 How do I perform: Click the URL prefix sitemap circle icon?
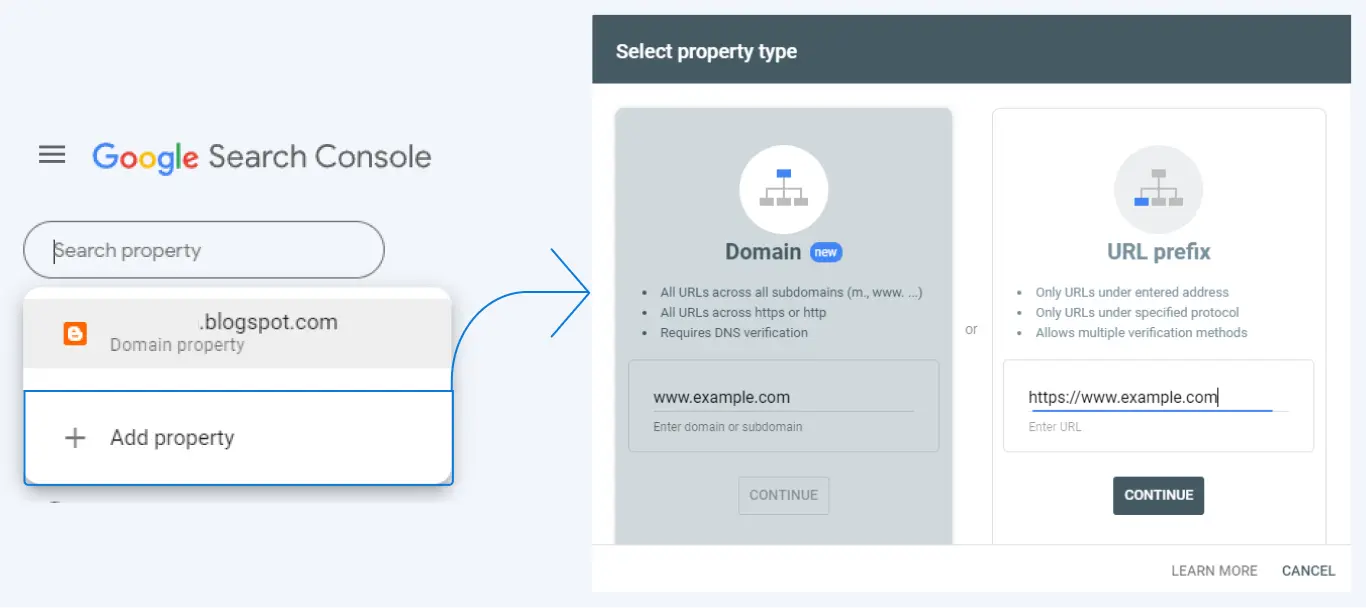1158,189
